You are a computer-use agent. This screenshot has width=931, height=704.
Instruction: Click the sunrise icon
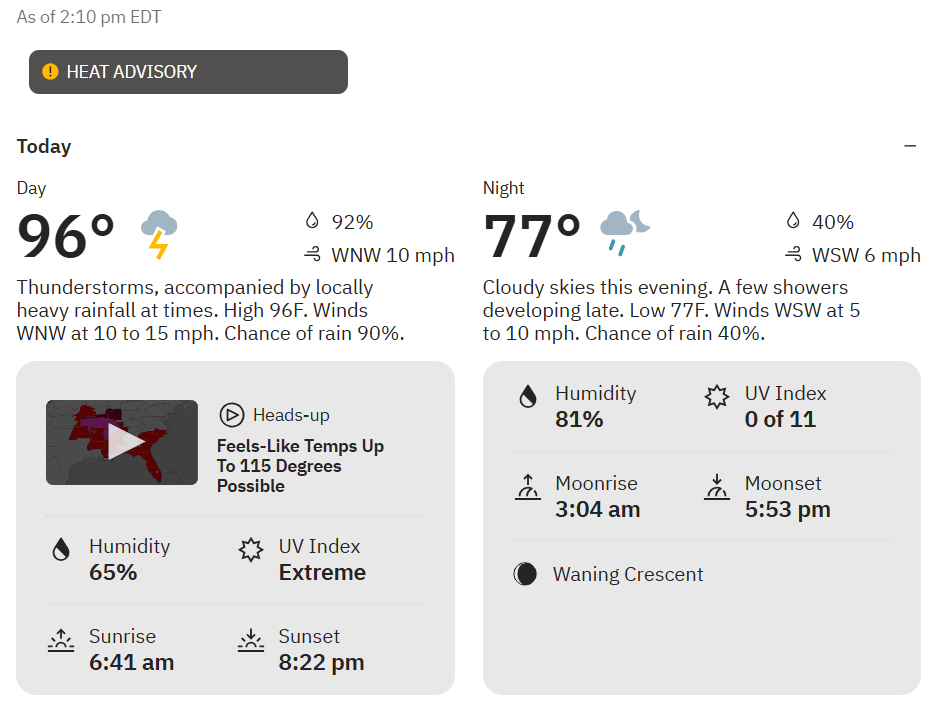(61, 640)
